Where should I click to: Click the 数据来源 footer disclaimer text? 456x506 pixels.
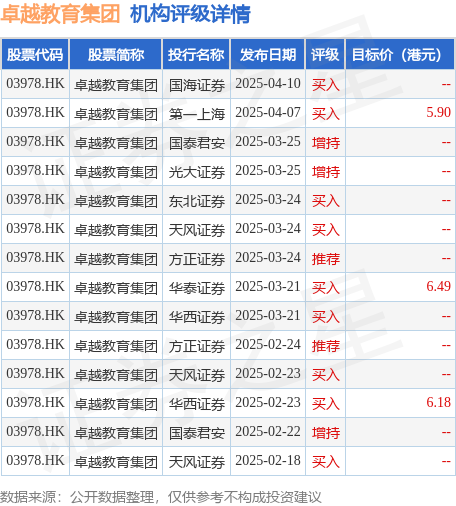(x=161, y=497)
